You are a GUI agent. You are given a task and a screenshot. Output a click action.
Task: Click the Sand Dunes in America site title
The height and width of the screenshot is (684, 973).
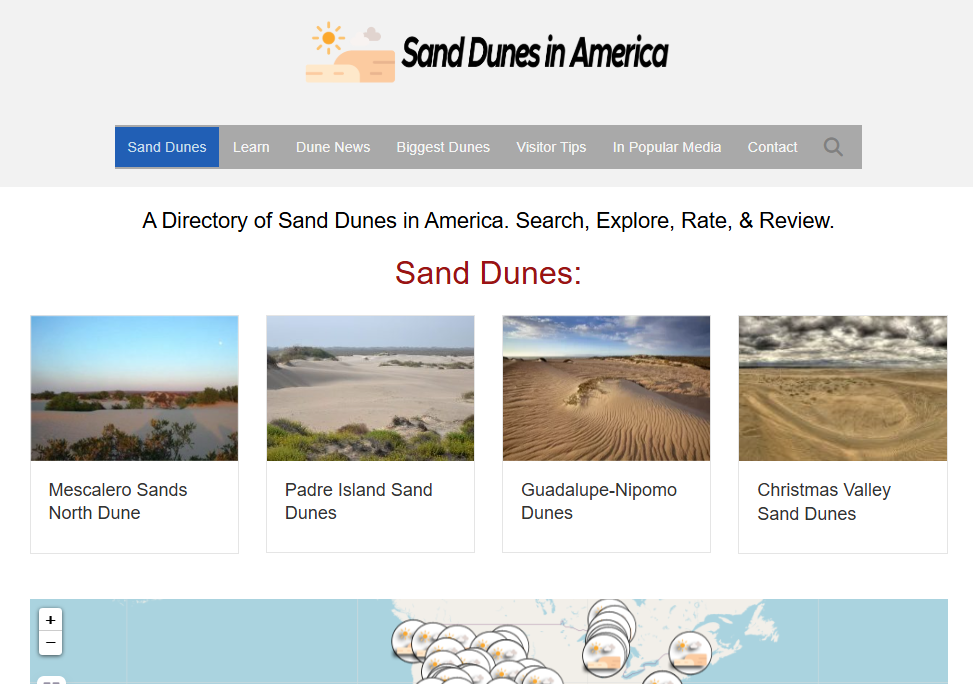click(x=535, y=53)
